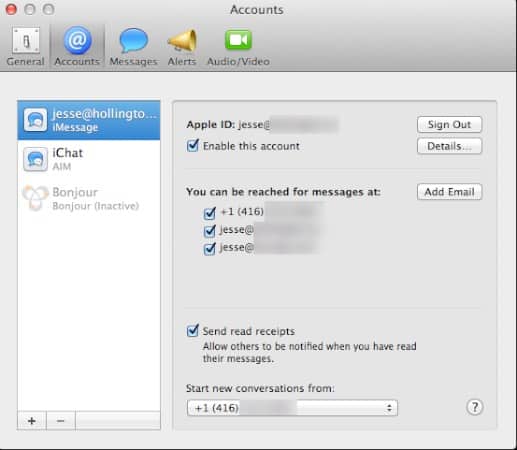Click 'Allow others to be notified' description

(309, 352)
